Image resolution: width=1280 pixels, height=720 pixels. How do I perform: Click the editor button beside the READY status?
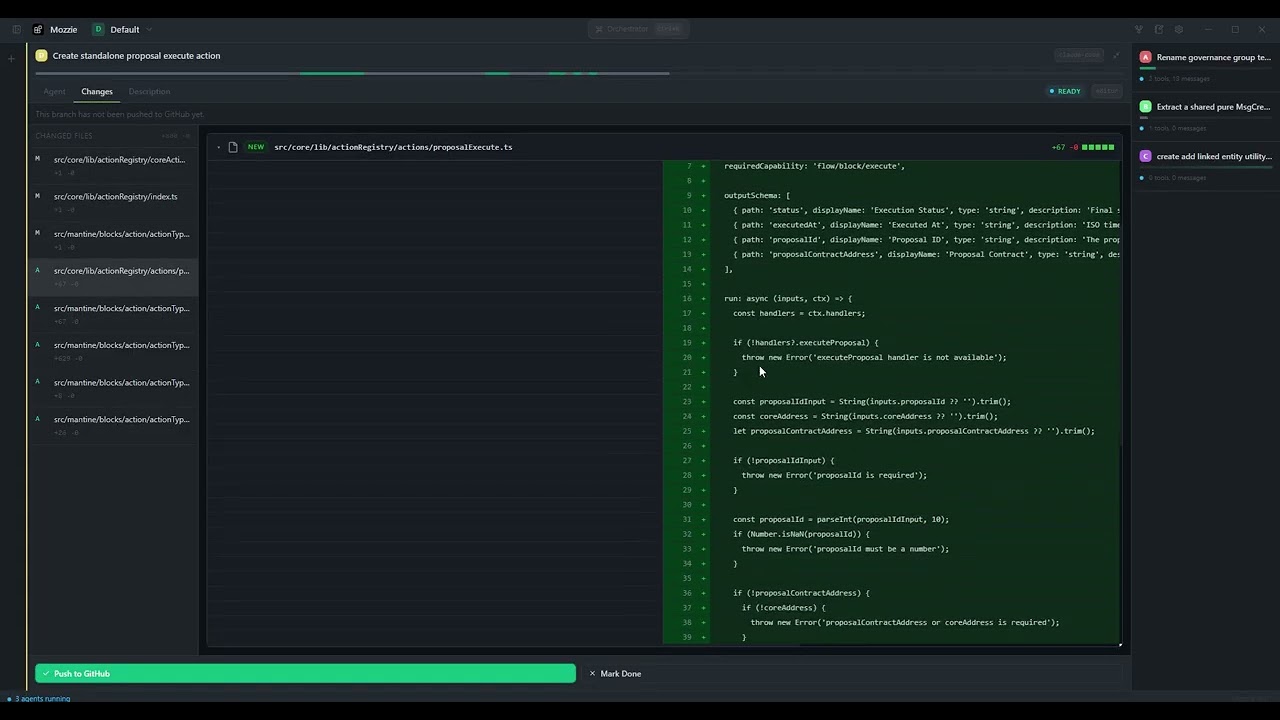1106,91
